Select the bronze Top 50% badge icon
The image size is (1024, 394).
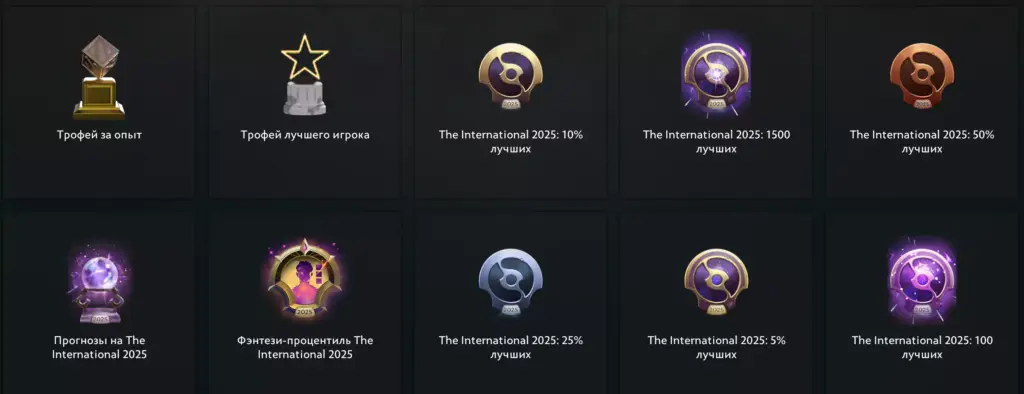[921, 77]
